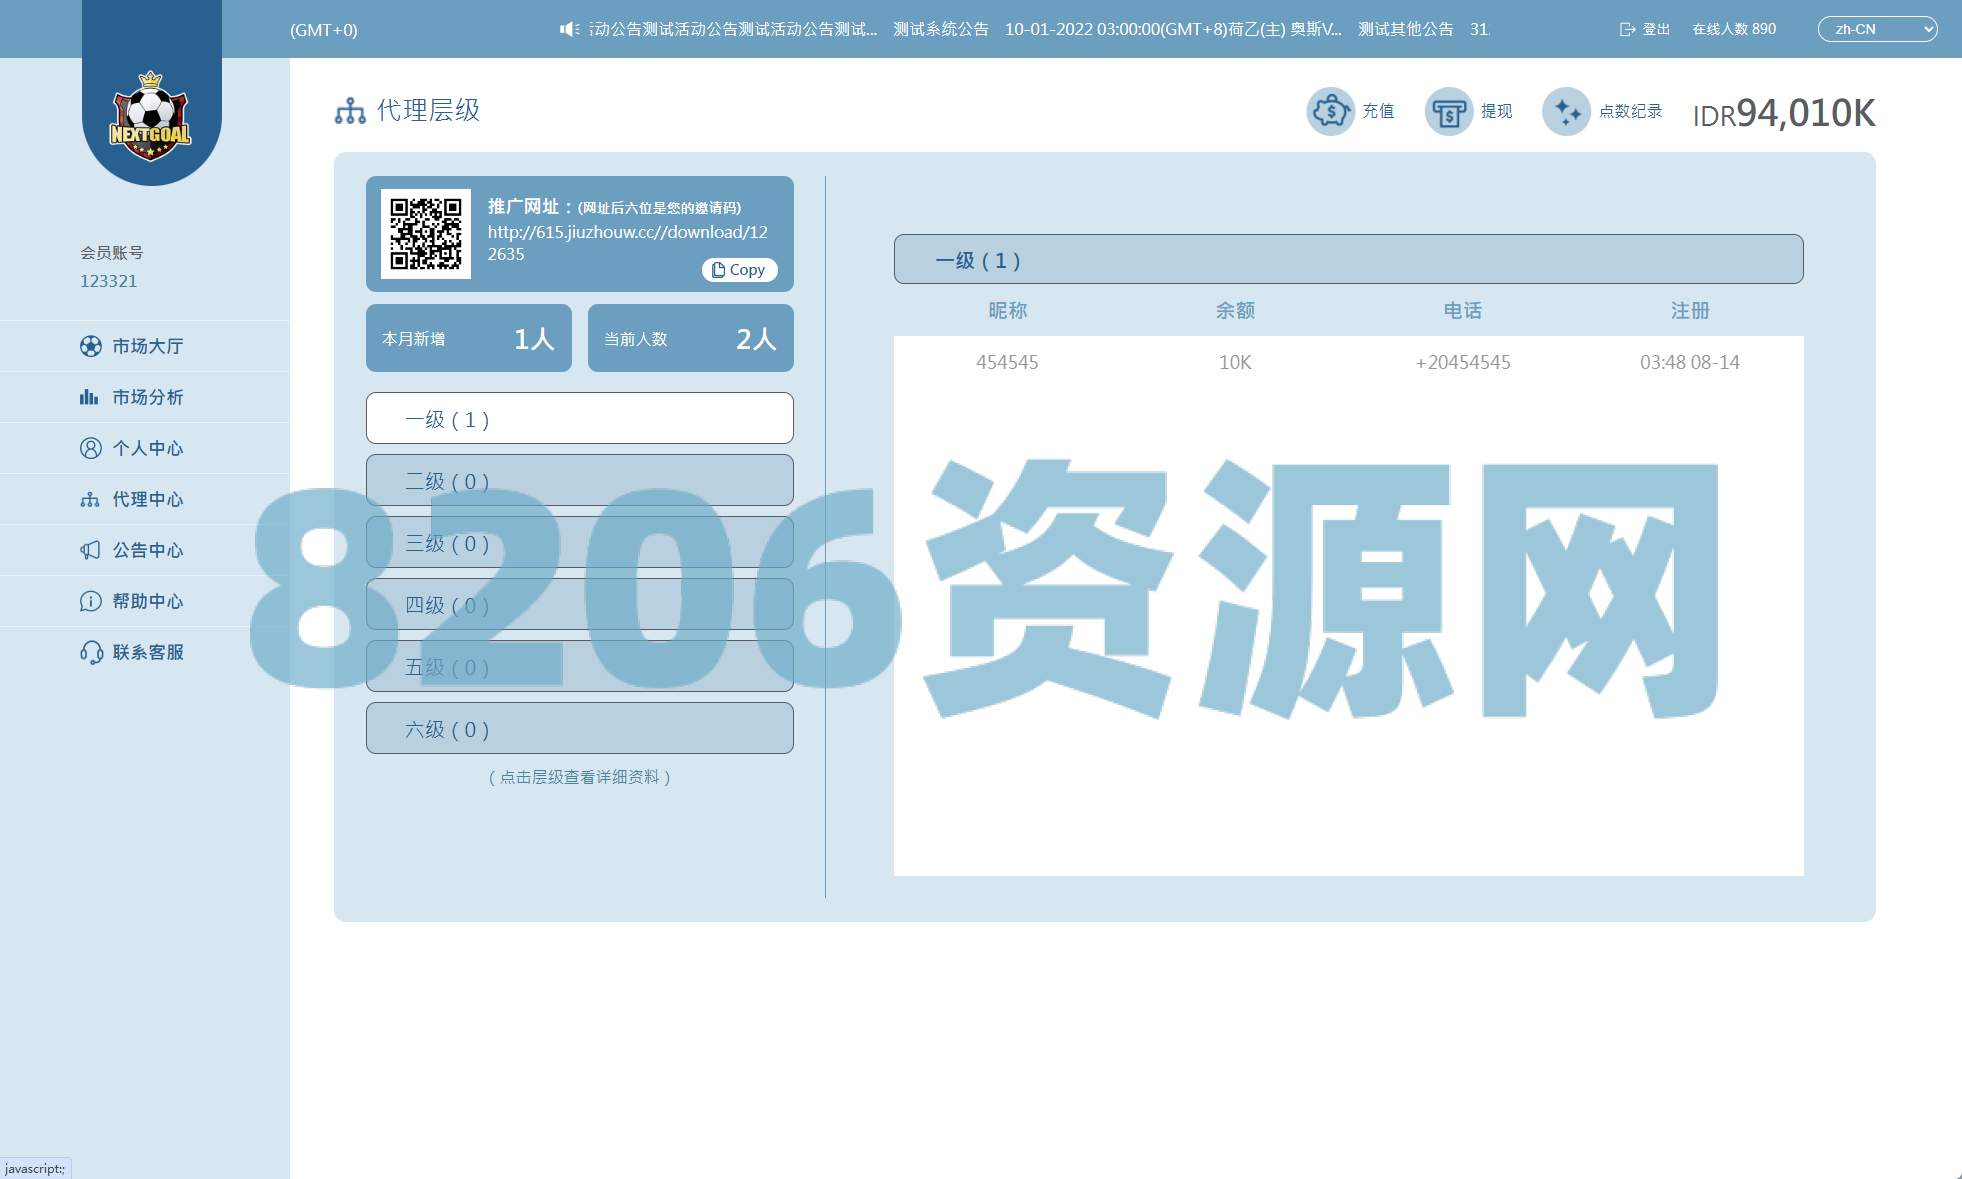
Task: Click the 昵称 column header
Action: (1007, 311)
